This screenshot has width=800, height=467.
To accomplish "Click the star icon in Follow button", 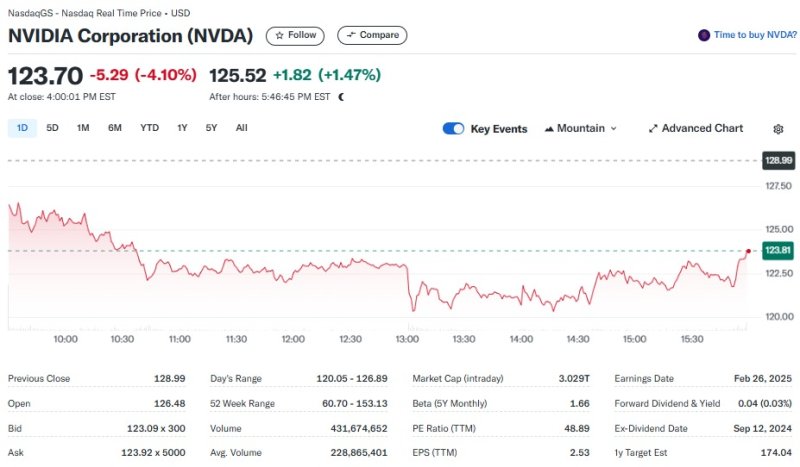I will [x=279, y=35].
